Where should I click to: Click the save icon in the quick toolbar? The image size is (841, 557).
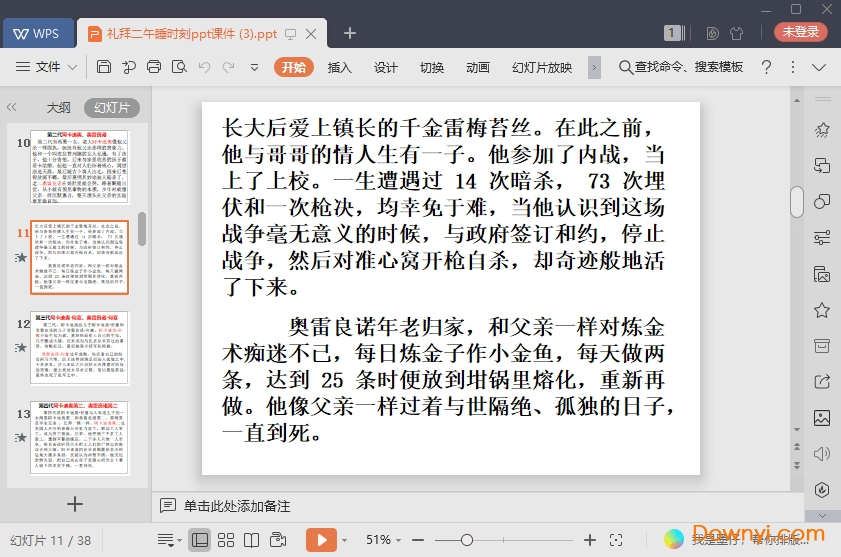click(x=104, y=67)
